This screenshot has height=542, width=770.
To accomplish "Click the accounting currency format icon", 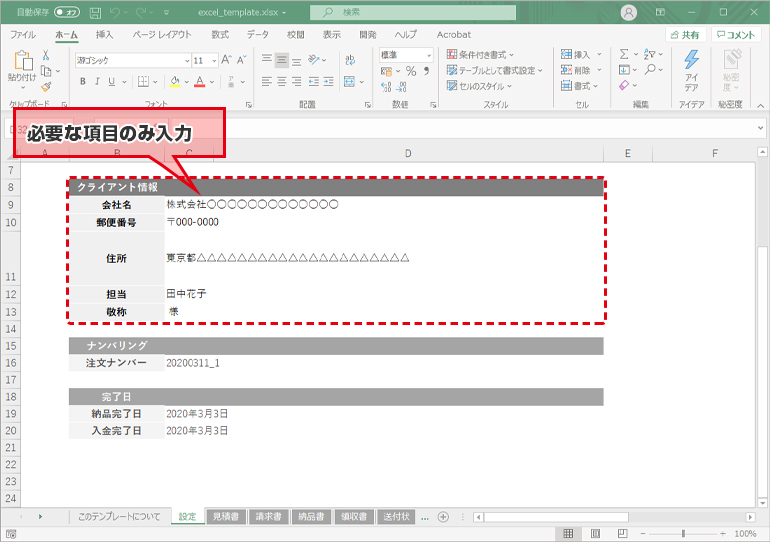I will [386, 72].
